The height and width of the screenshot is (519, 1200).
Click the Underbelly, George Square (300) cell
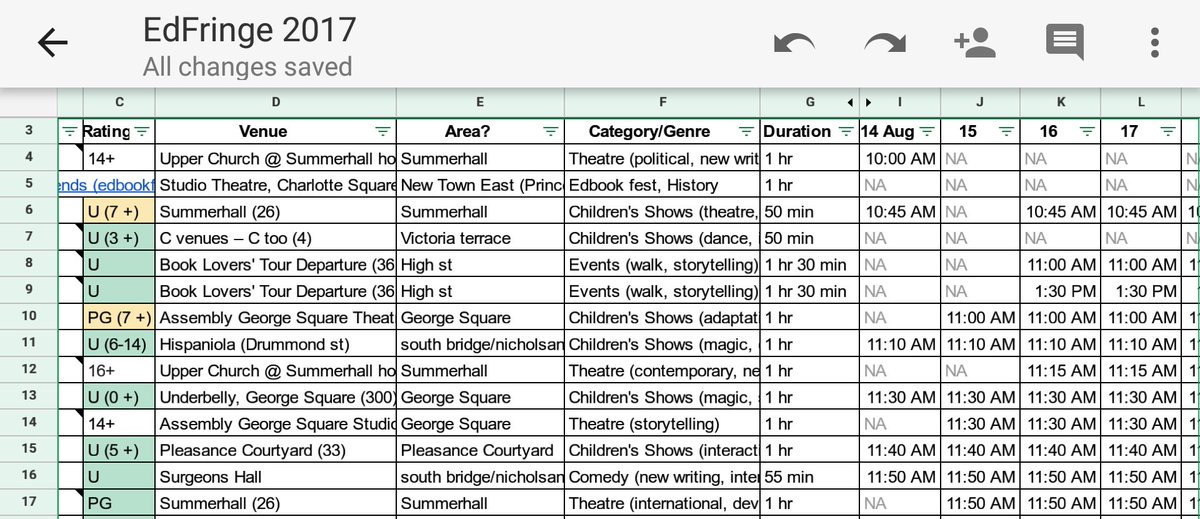click(x=276, y=397)
